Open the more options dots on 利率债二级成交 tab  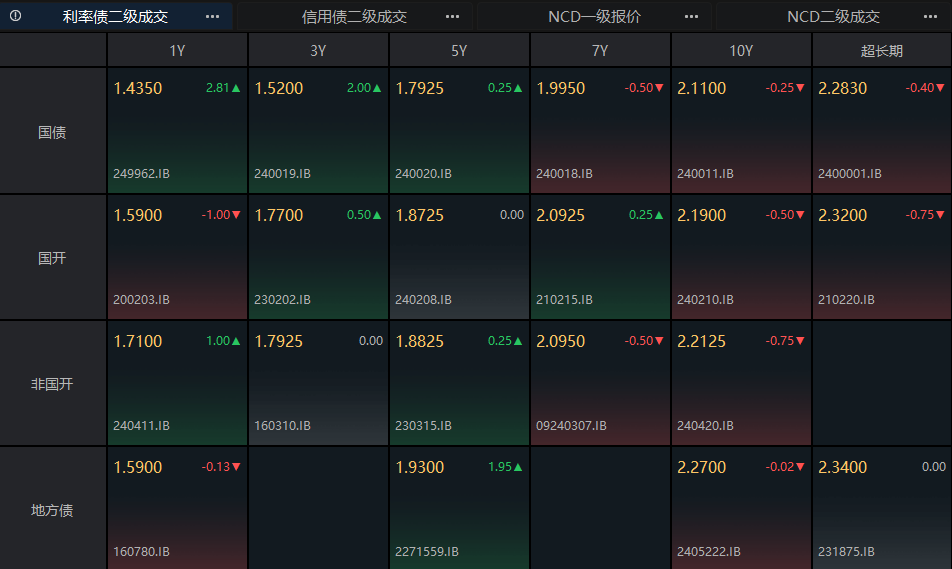pyautogui.click(x=212, y=16)
